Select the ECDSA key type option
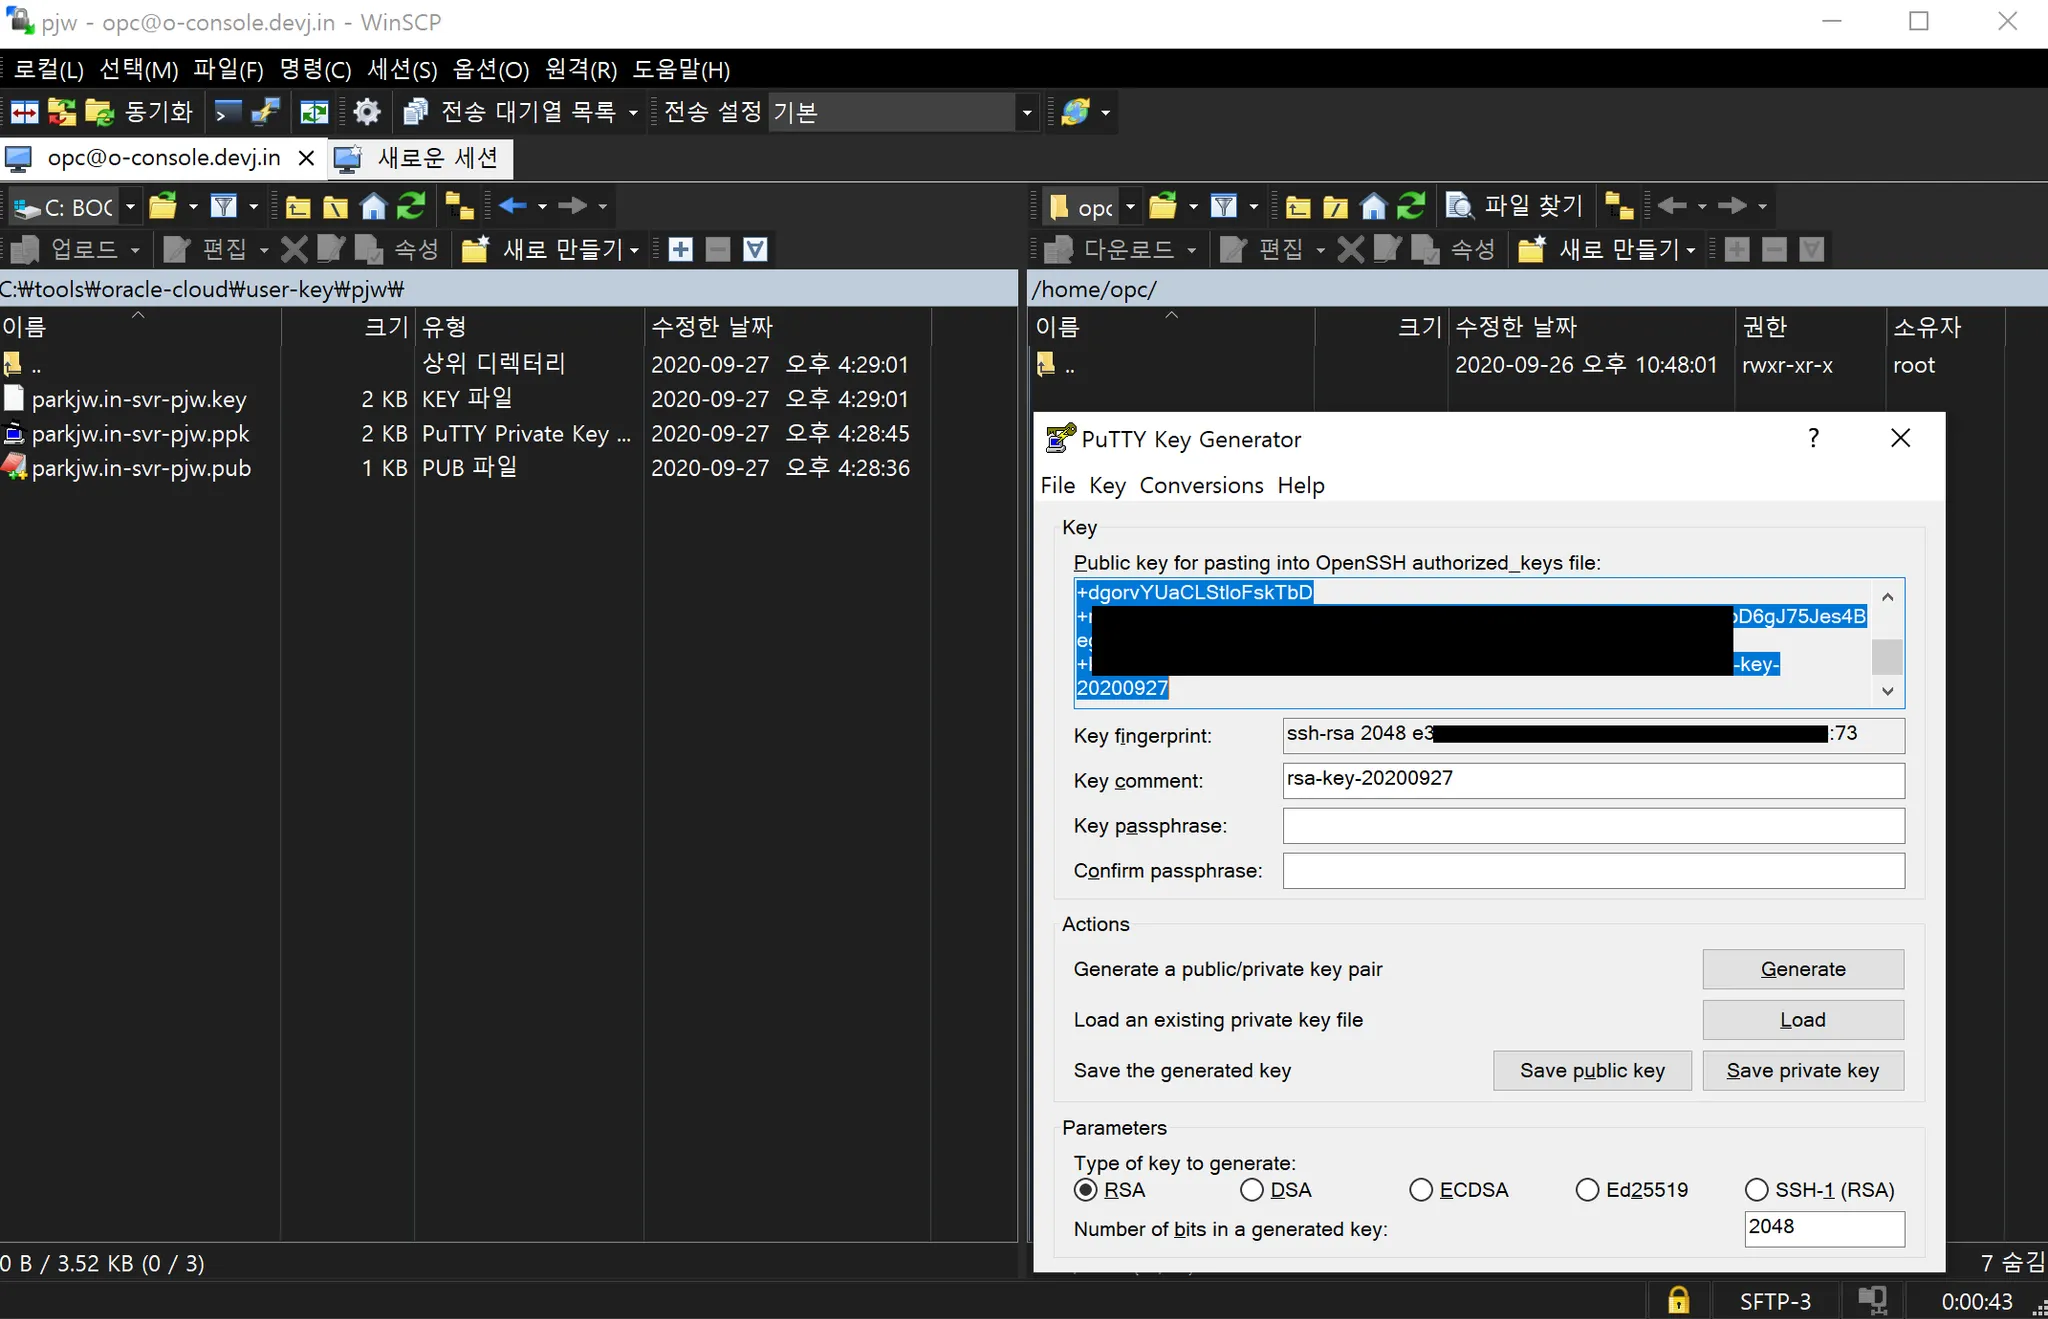The height and width of the screenshot is (1319, 2048). pos(1421,1190)
